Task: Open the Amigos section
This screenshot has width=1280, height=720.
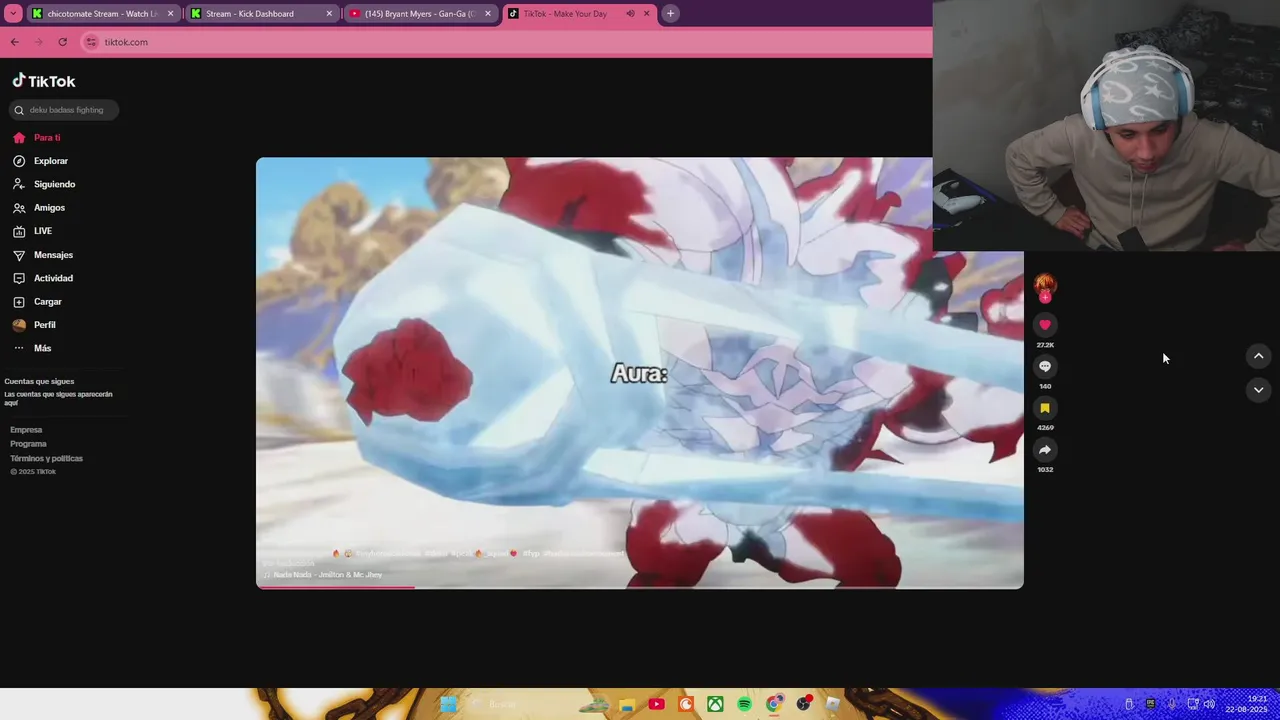Action: [x=49, y=208]
